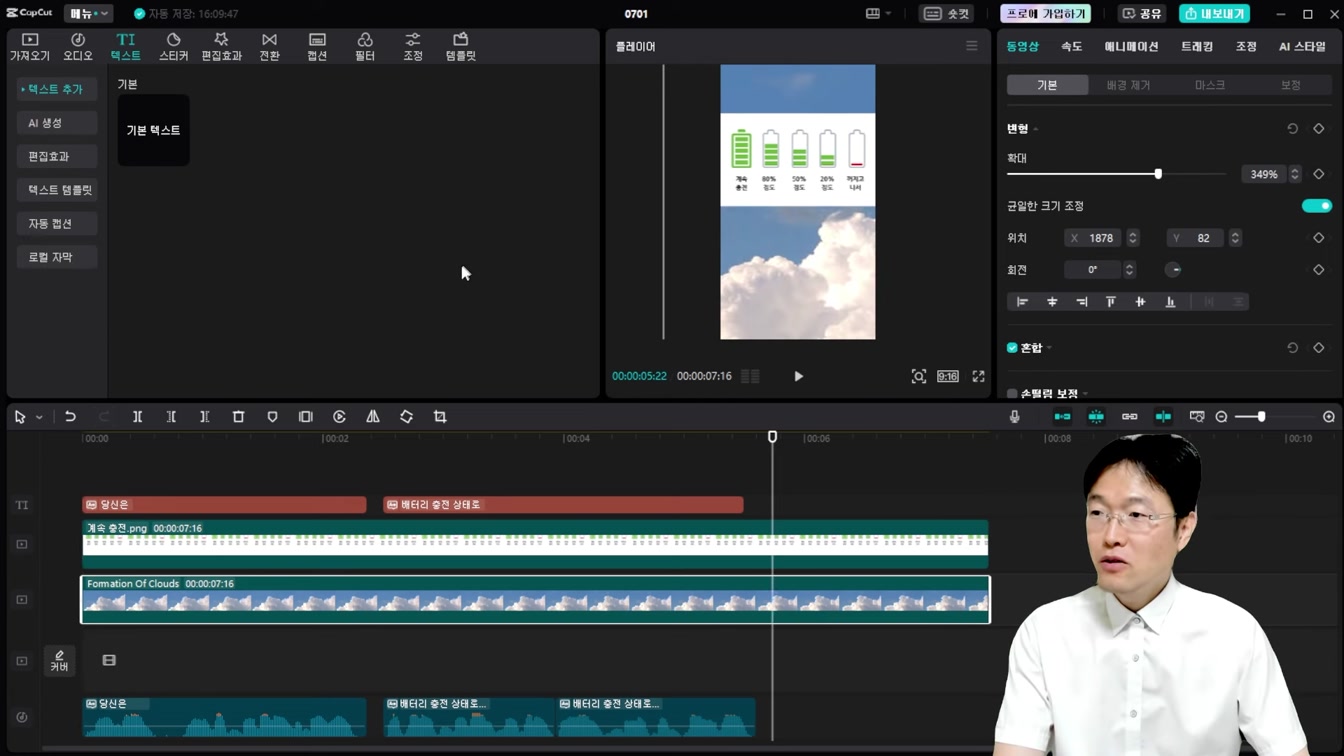Image resolution: width=1344 pixels, height=756 pixels.
Task: Open the 편집효과 effects tab
Action: [x=221, y=46]
